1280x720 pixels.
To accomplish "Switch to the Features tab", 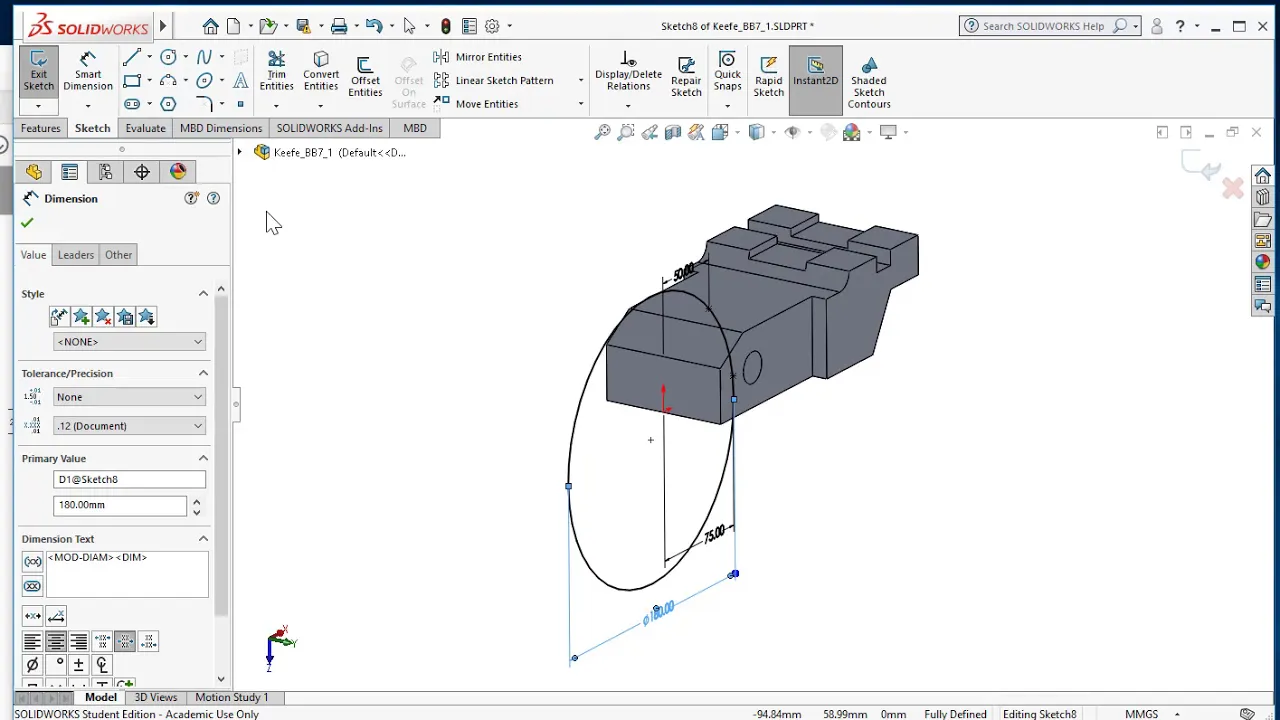I will click(x=41, y=128).
